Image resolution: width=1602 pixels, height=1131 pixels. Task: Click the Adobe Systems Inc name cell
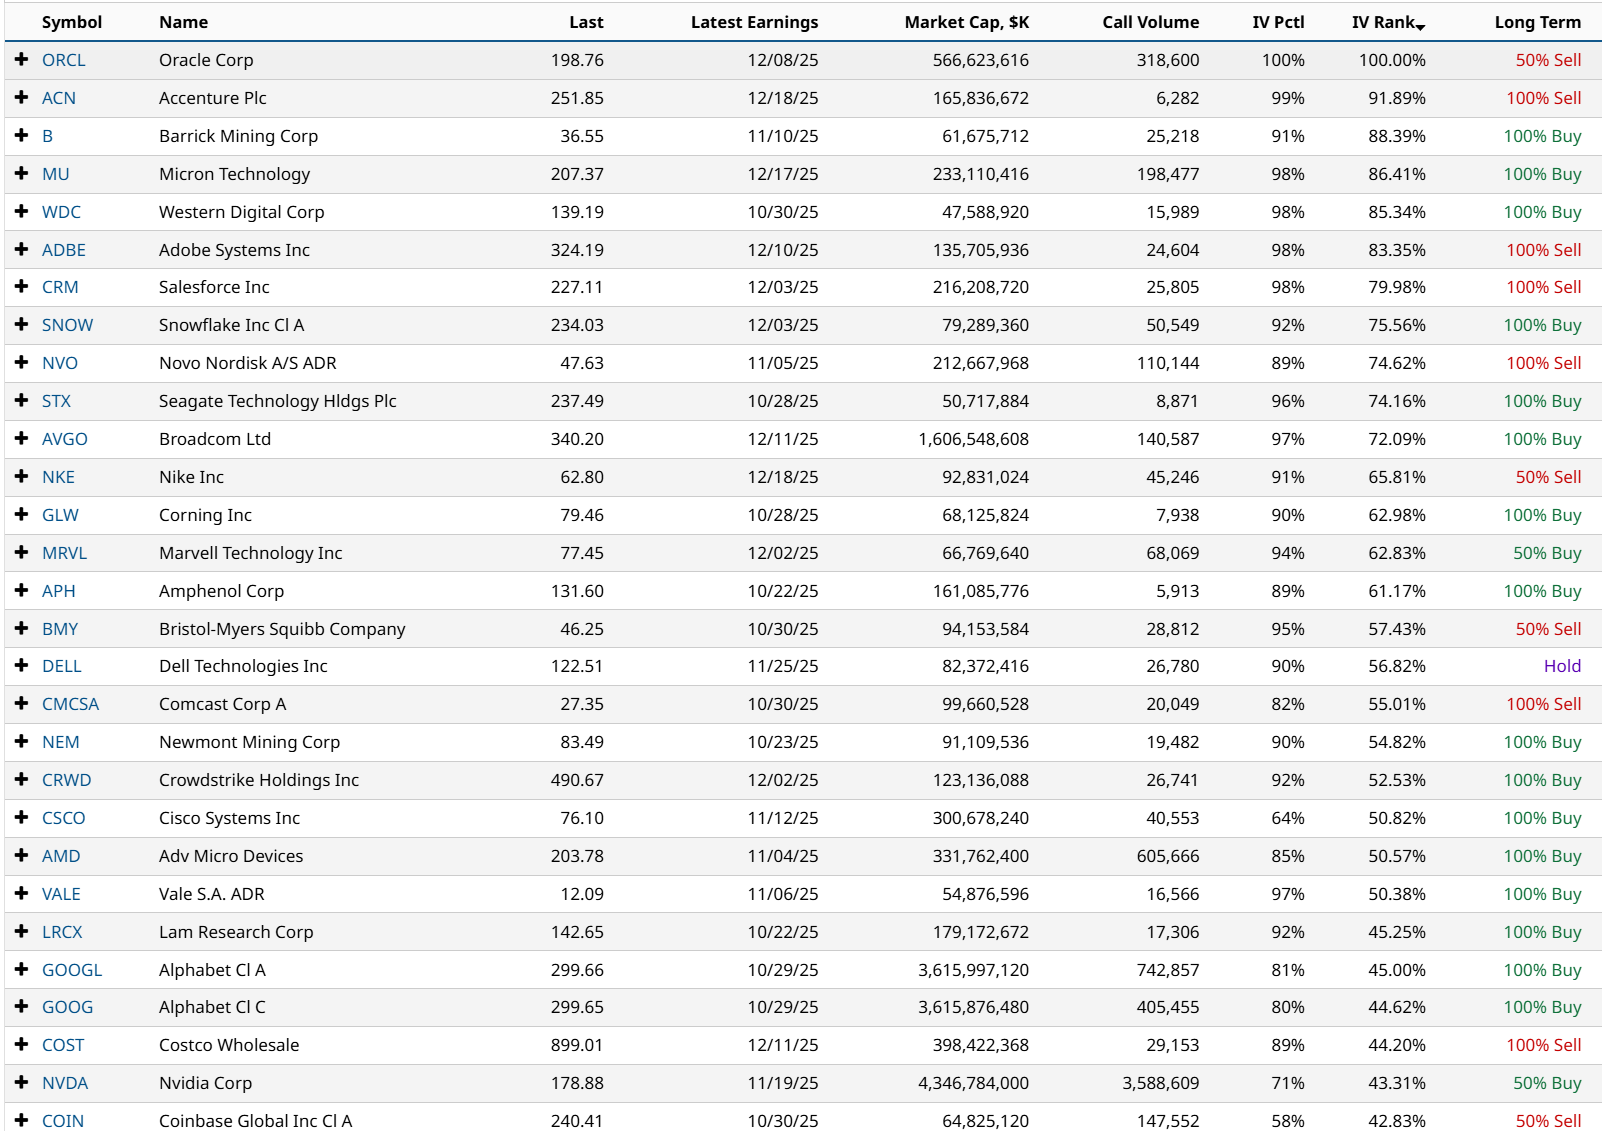pyautogui.click(x=234, y=250)
